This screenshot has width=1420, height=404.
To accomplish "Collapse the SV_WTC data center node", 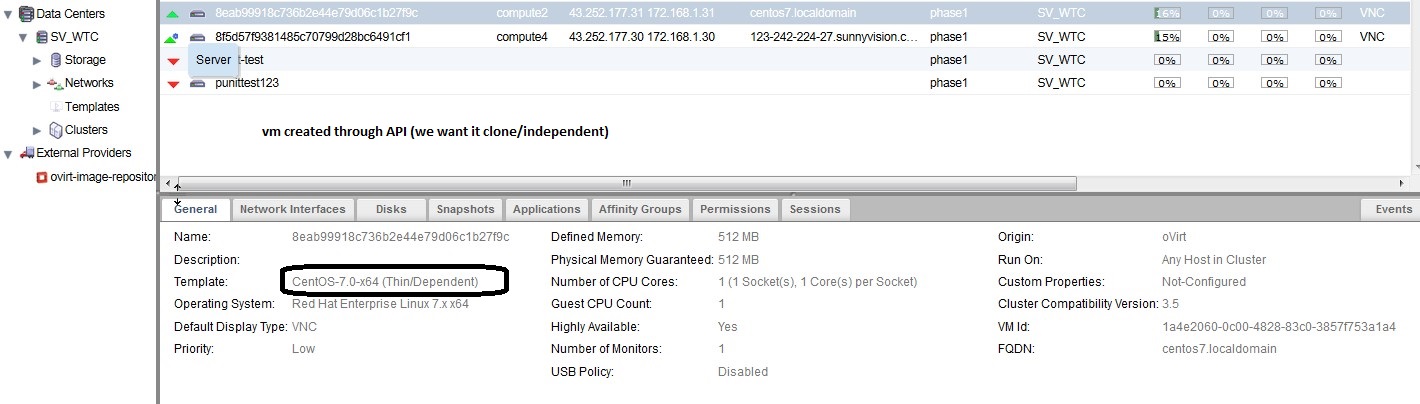I will [23, 37].
